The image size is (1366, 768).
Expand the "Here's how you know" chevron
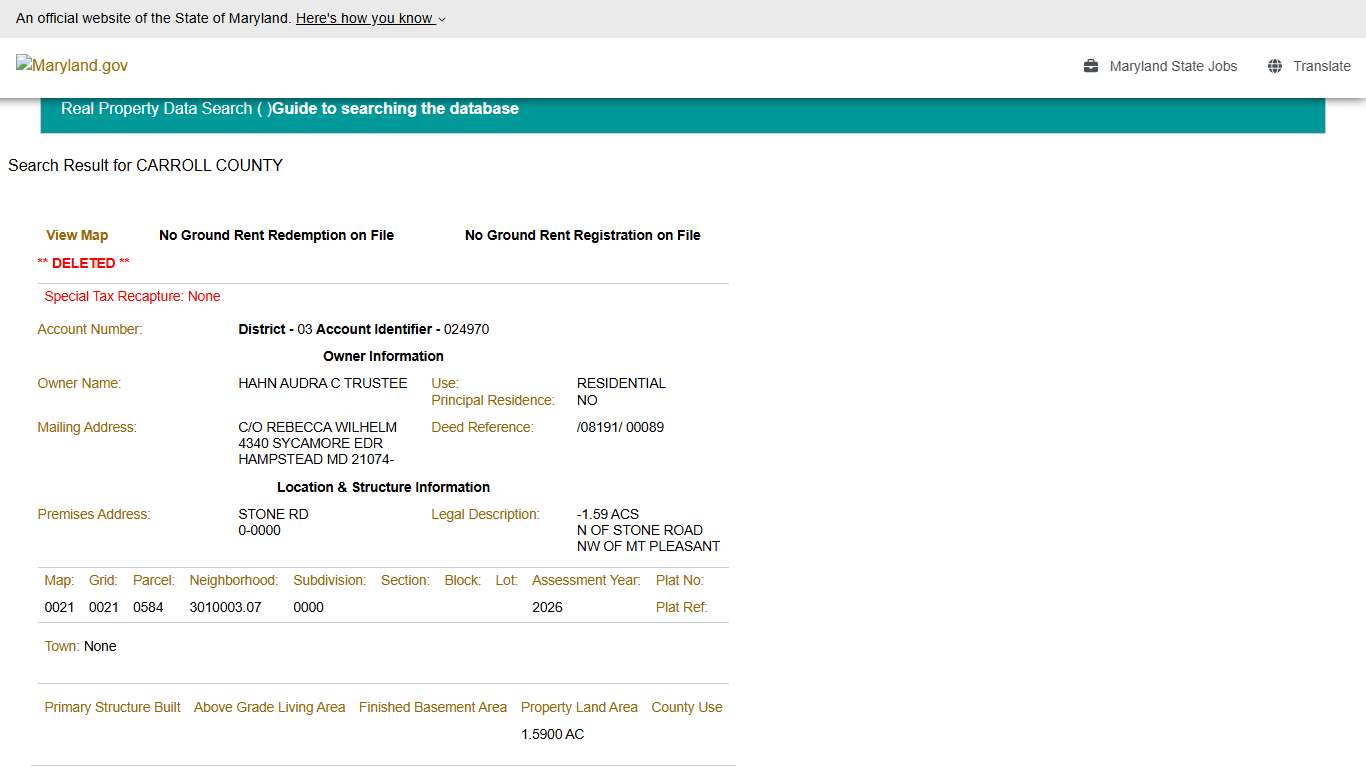442,19
